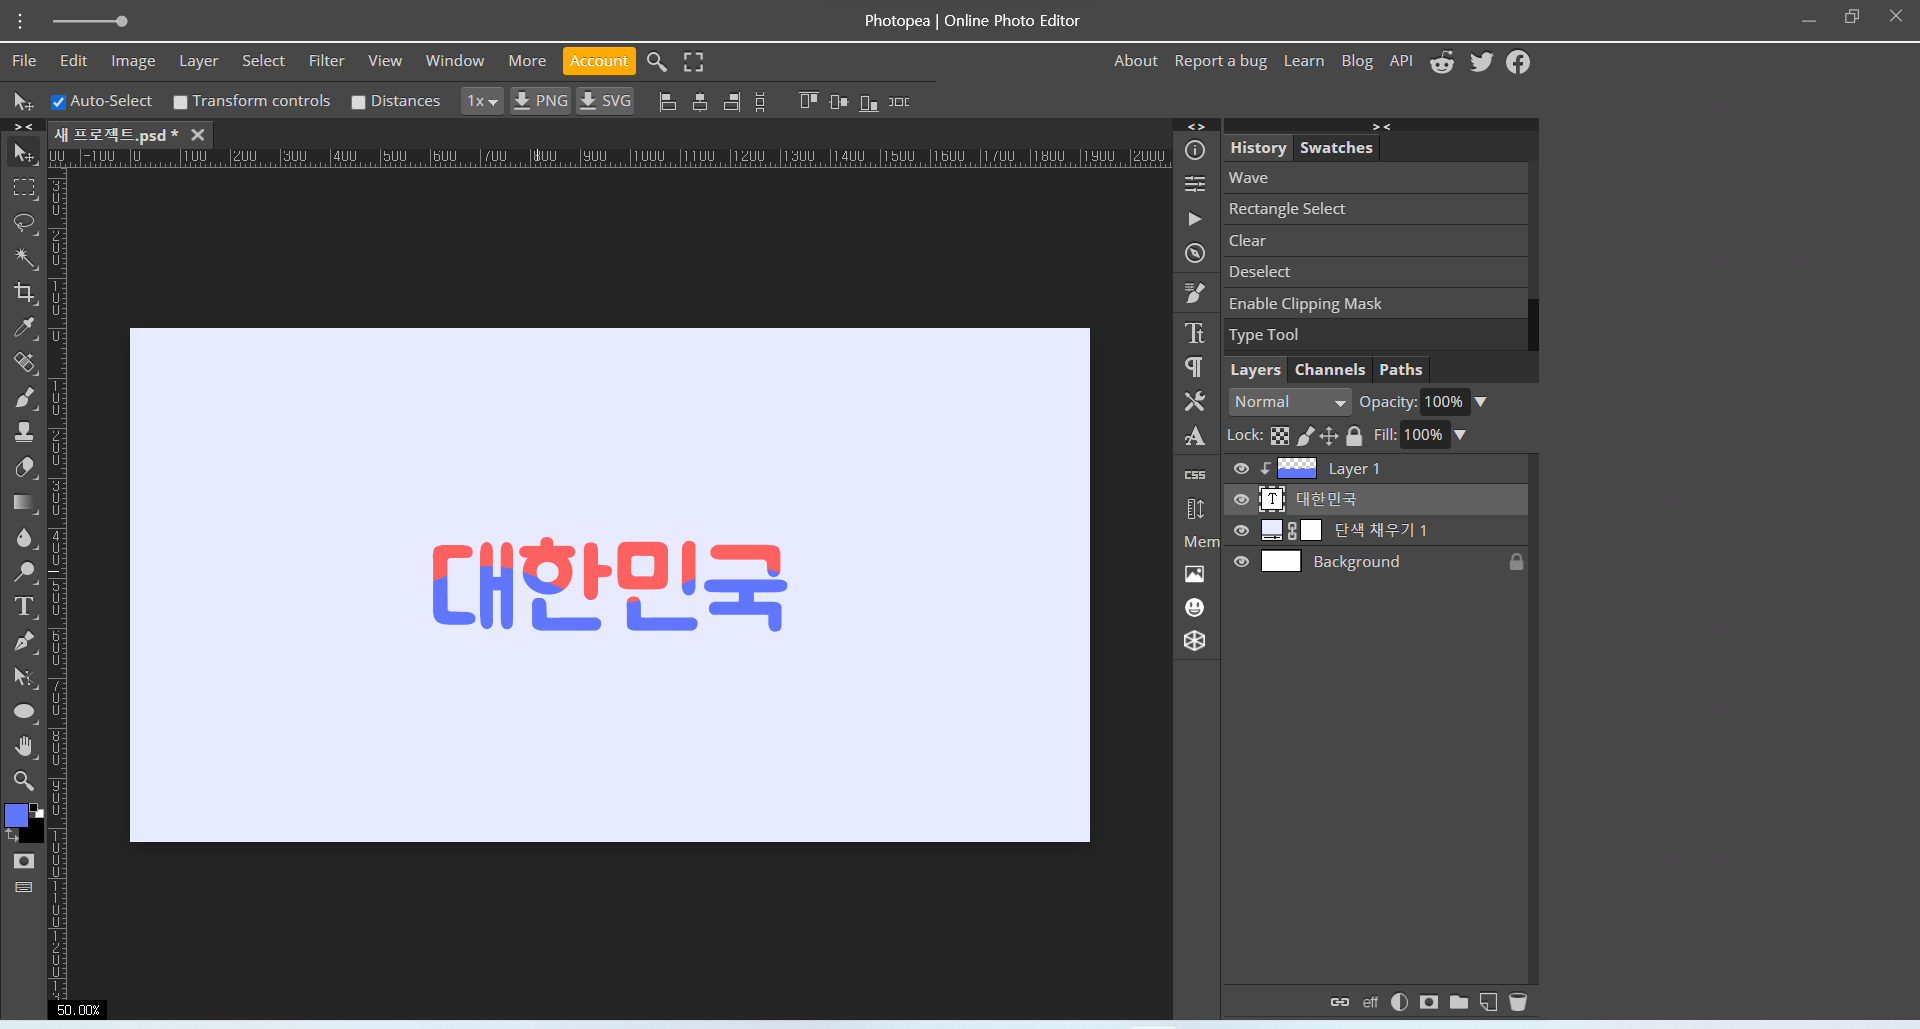Select the Brush tool
The width and height of the screenshot is (1920, 1029).
24,398
